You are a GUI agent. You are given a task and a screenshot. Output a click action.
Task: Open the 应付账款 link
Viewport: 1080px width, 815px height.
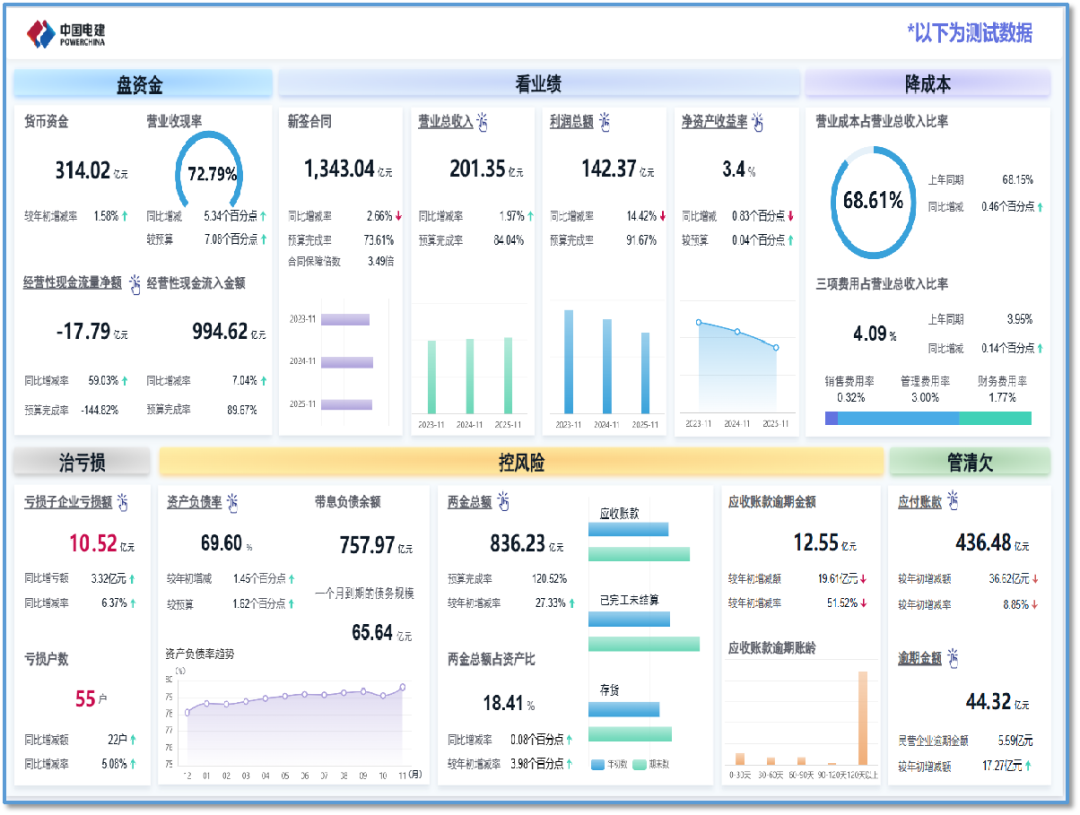920,502
